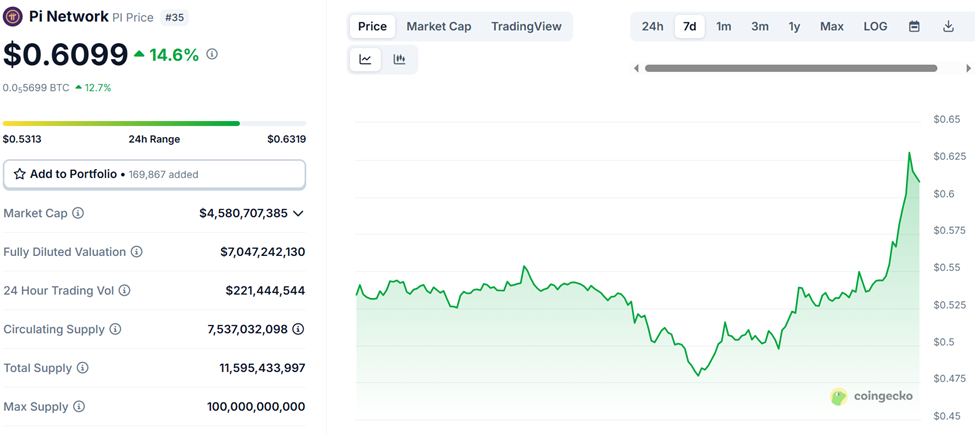Show Market Cap info tooltip icon
Screen dimensions: 975x435
(78, 213)
